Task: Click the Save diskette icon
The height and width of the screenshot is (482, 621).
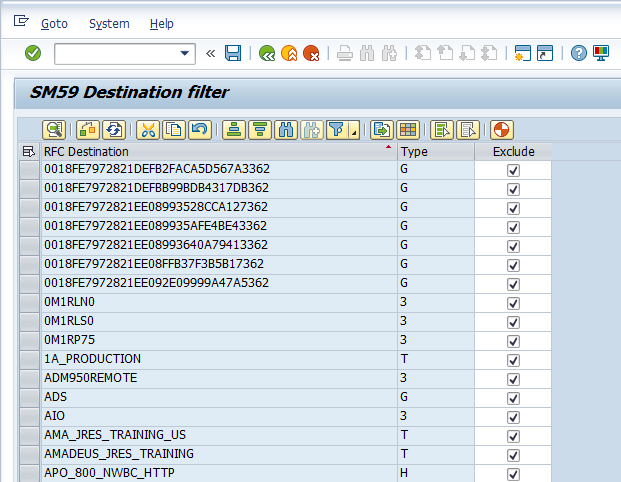Action: [x=233, y=53]
